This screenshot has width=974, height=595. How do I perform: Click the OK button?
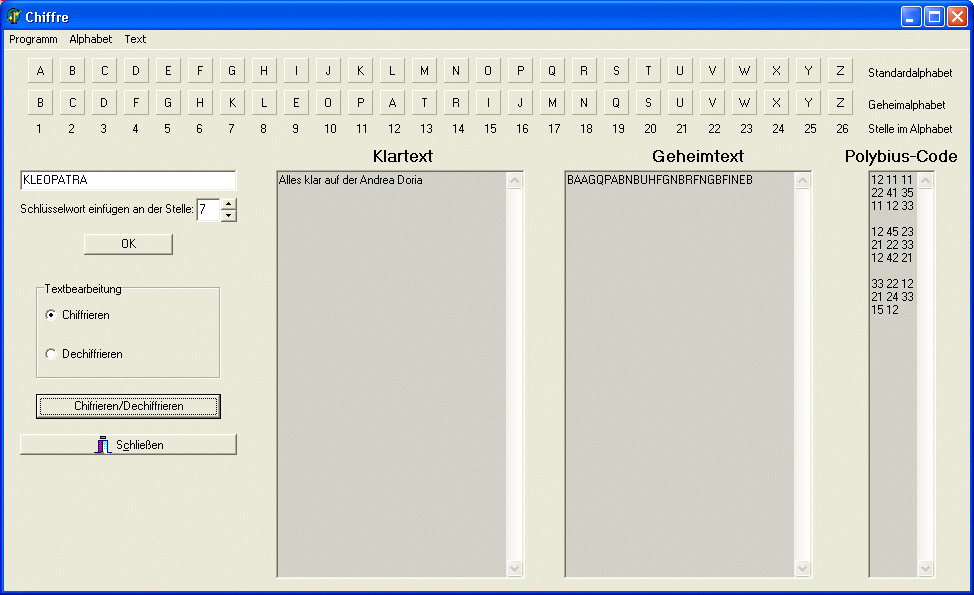pos(128,244)
